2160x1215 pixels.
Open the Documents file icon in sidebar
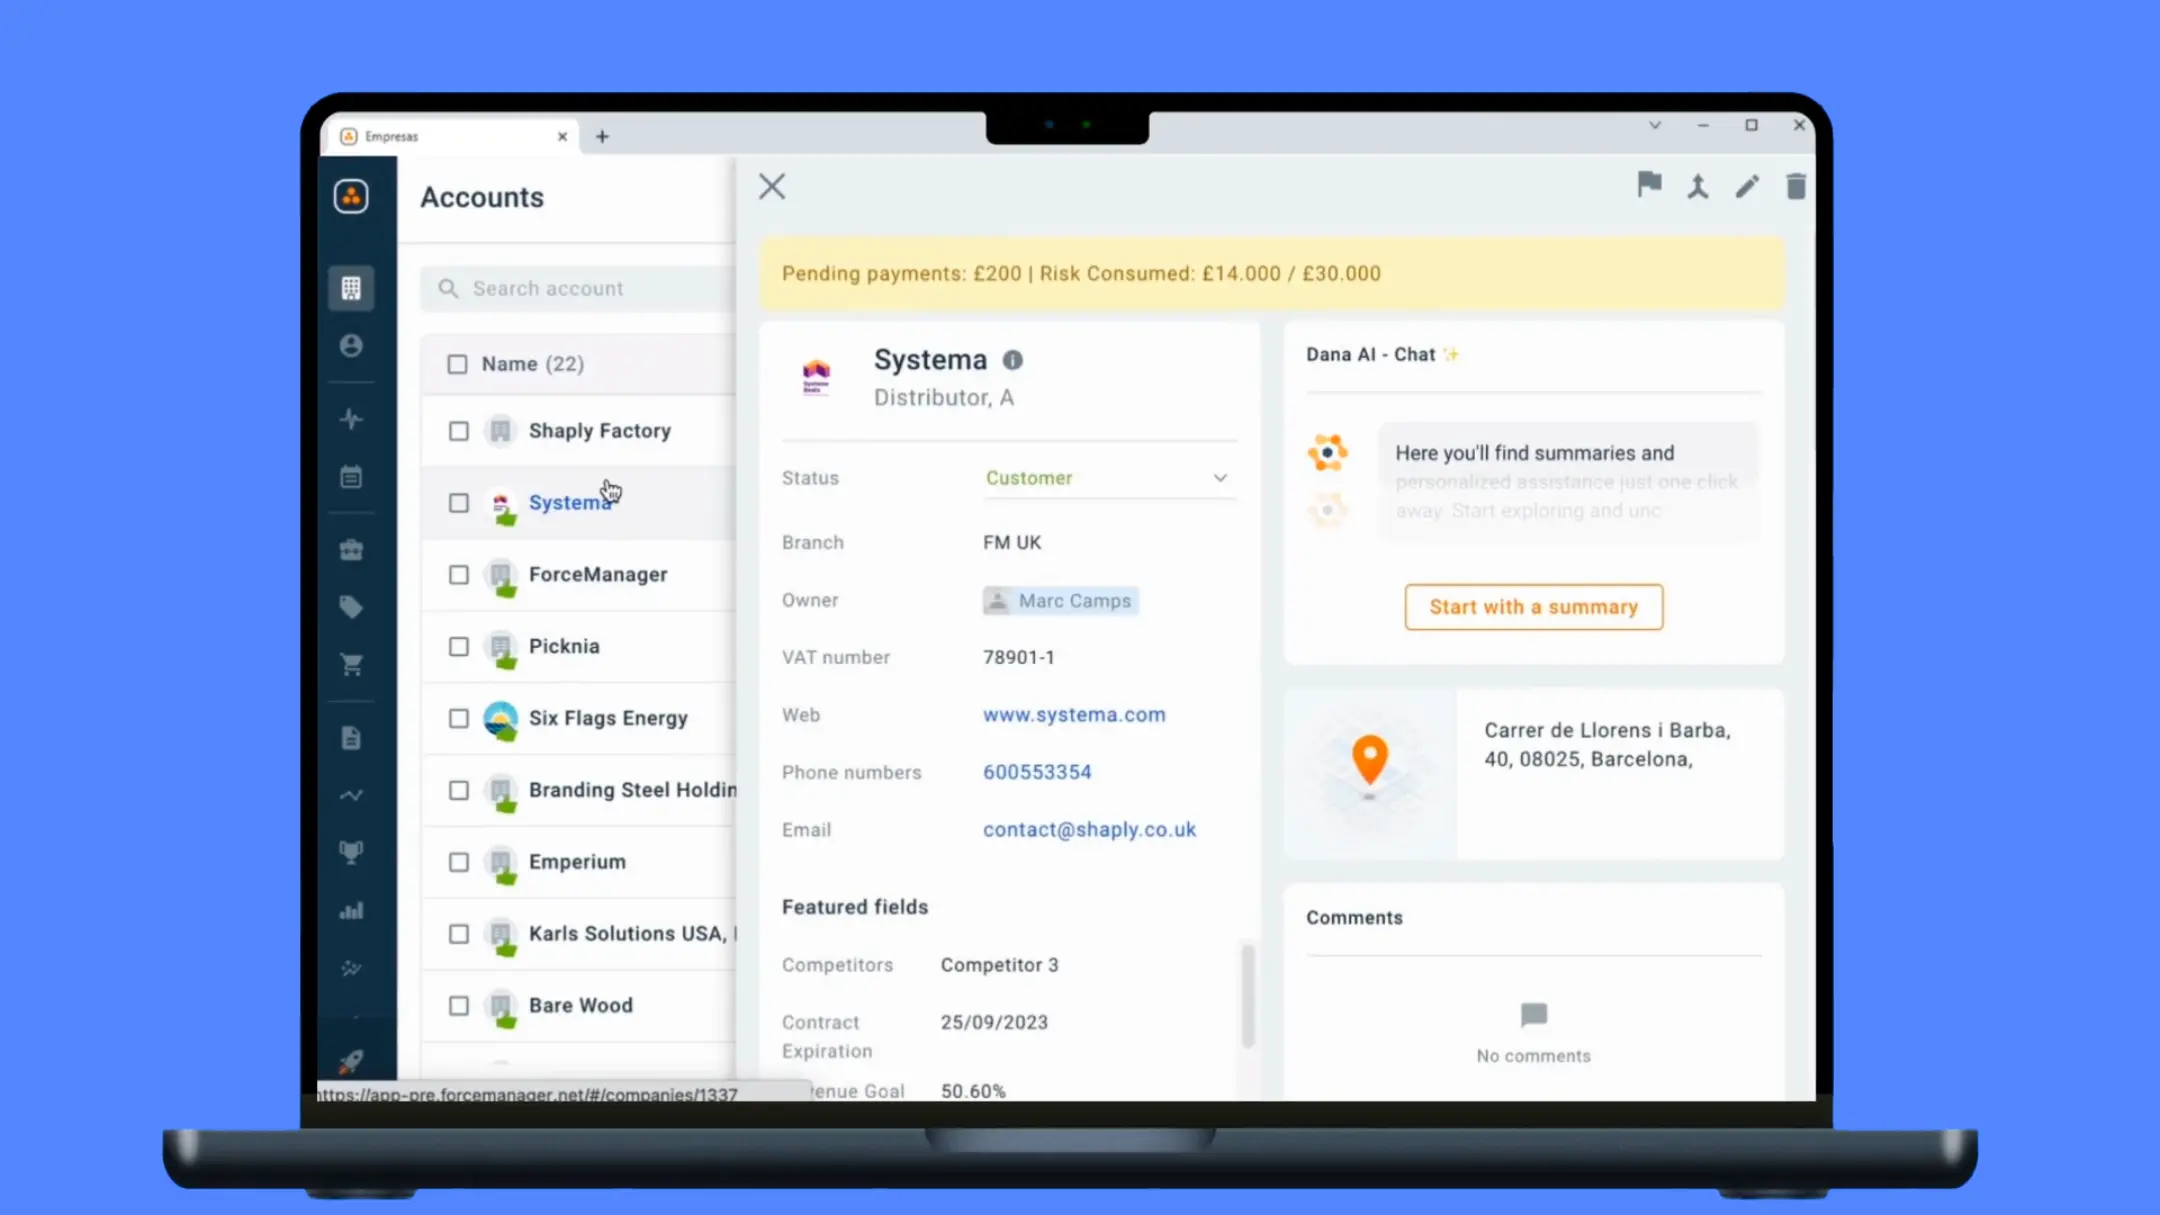coord(351,738)
